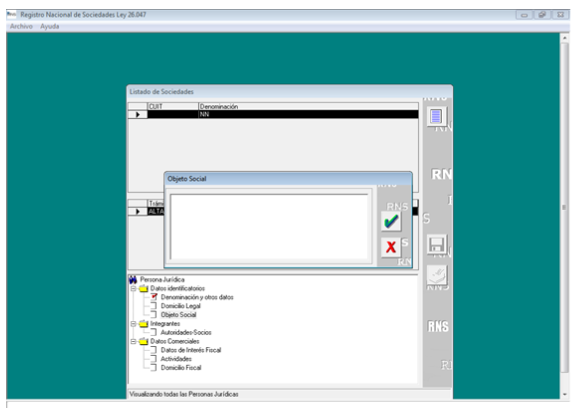Select the Persona Jurídica root icon
The image size is (577, 413).
133,280
